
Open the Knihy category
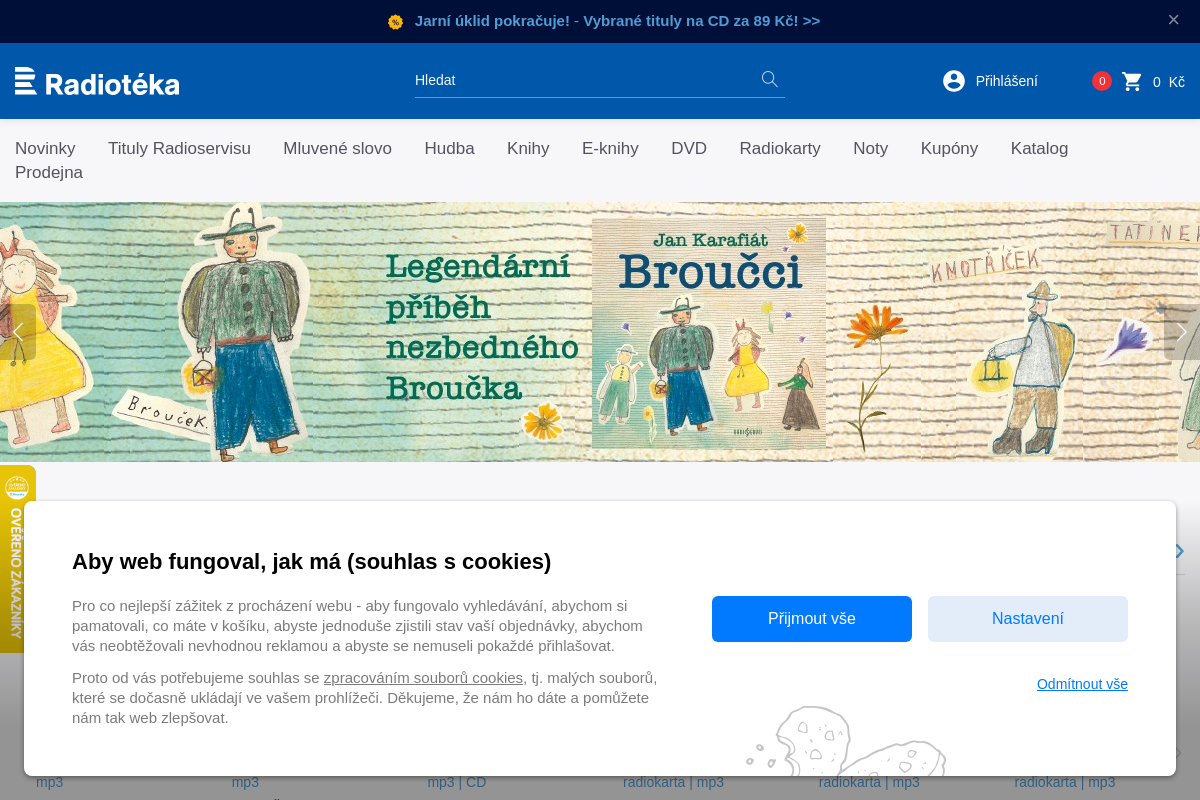pyautogui.click(x=528, y=149)
